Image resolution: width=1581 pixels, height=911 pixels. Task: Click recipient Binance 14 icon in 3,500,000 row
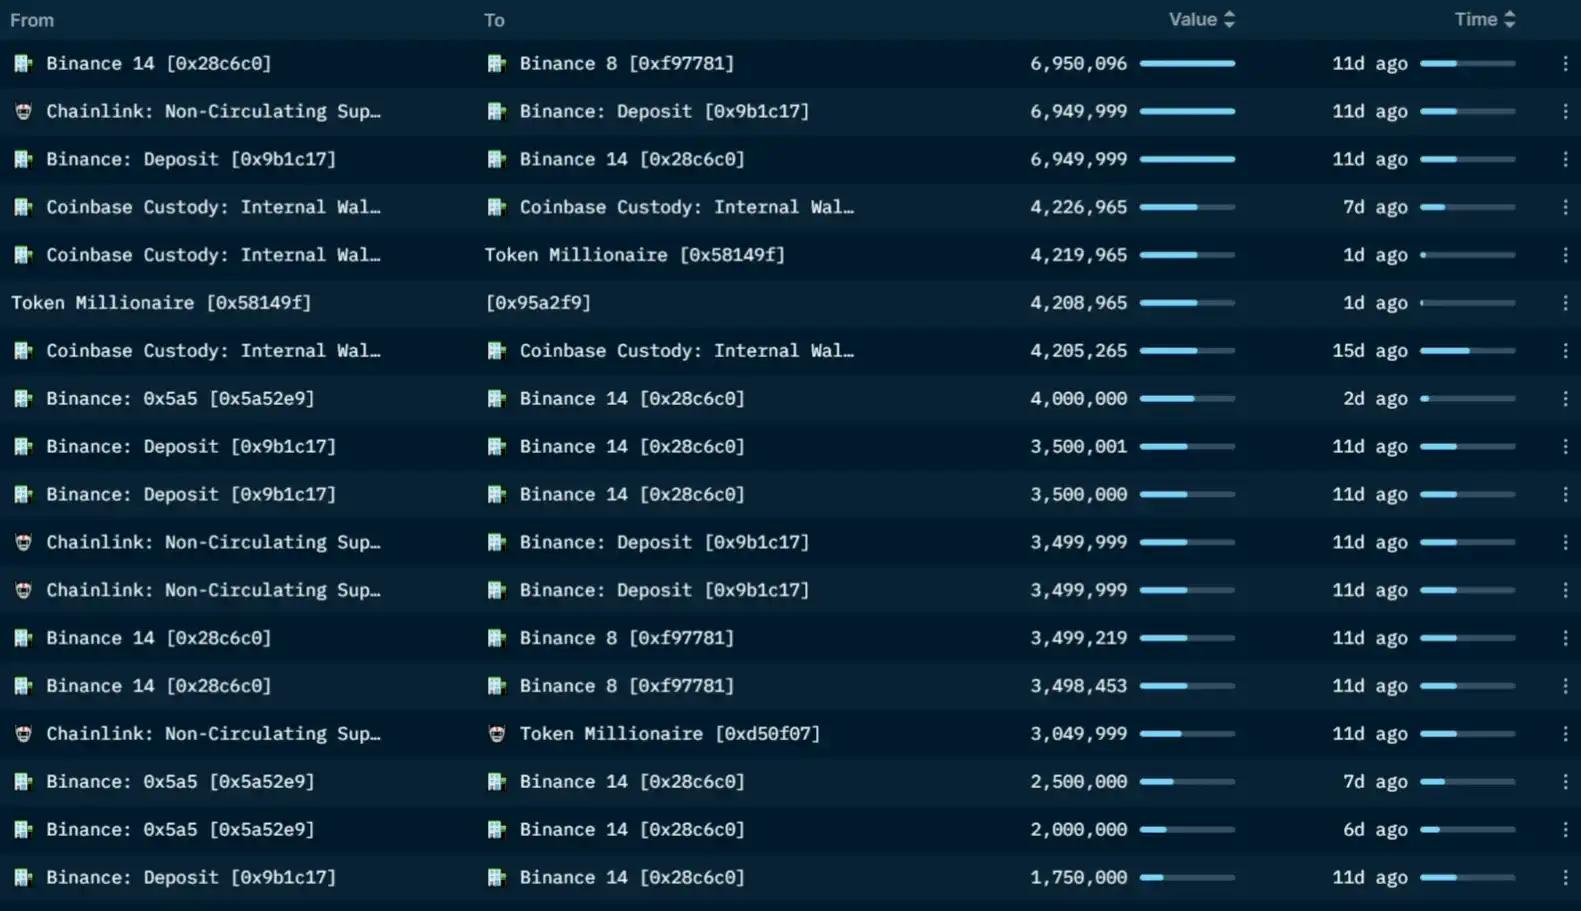496,495
